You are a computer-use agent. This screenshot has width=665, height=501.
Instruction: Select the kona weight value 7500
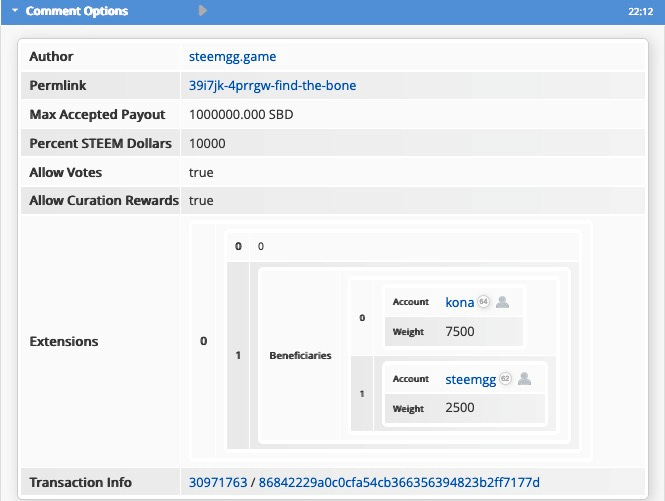460,331
